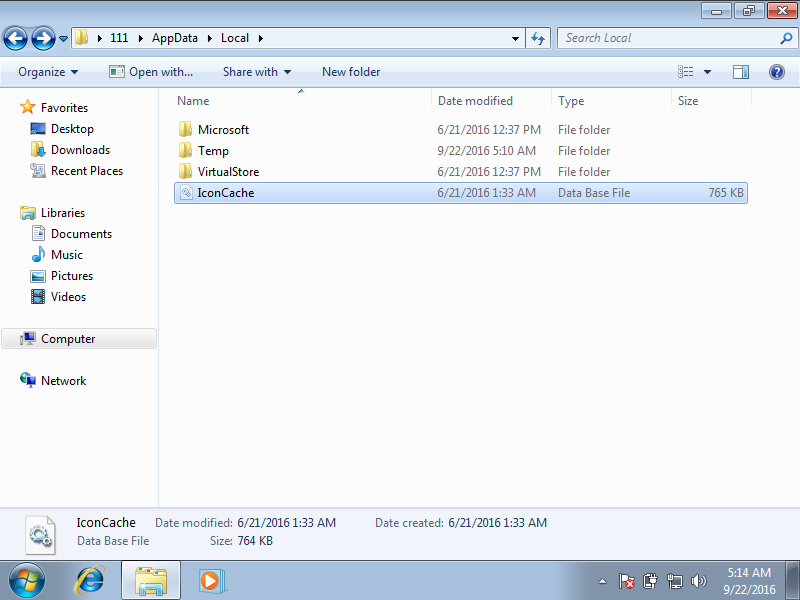Click the power/plug icon in system tray
This screenshot has width=800, height=600.
pos(651,581)
